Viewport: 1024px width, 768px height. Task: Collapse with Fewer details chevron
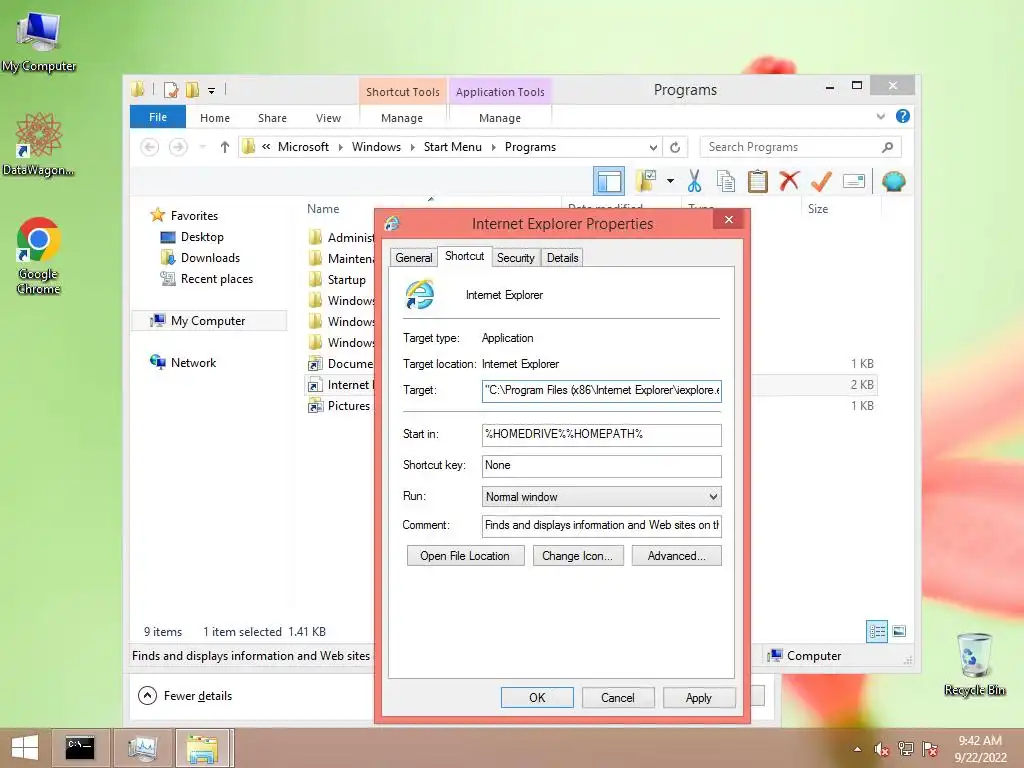[x=148, y=696]
